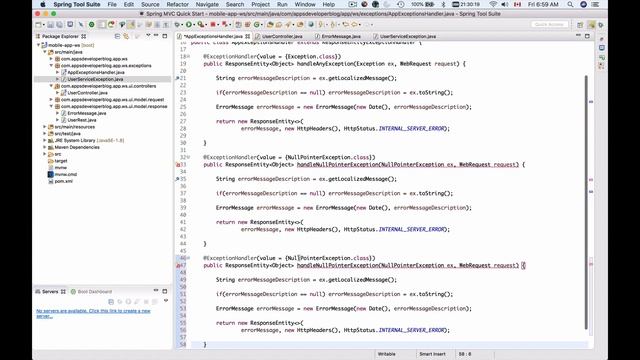
Task: Select the Spring perspective button at top right
Action: pos(591,25)
